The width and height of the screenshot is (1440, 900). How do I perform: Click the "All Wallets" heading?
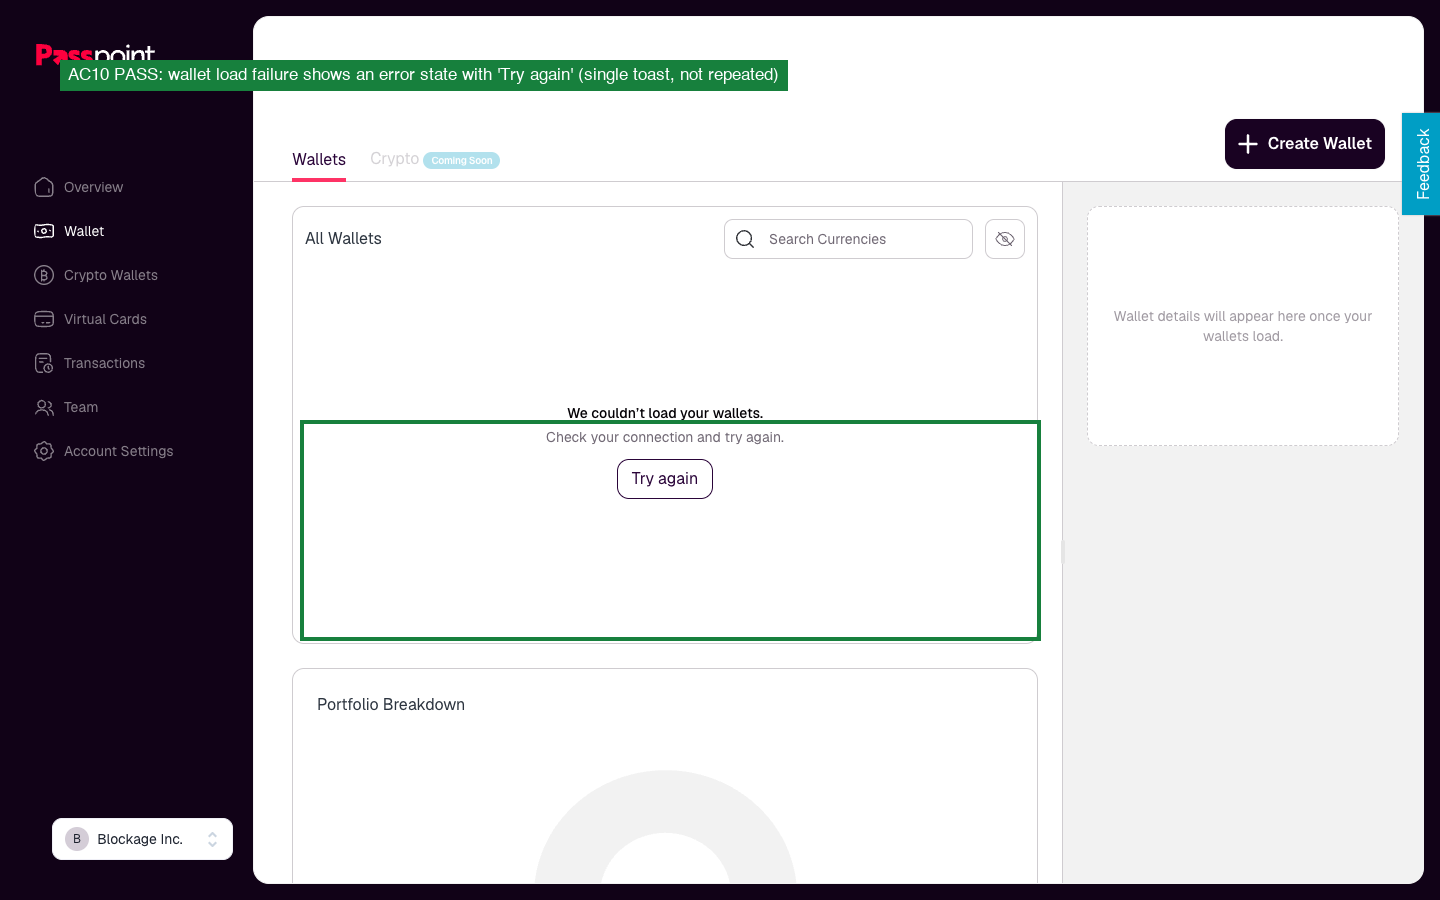tap(343, 238)
